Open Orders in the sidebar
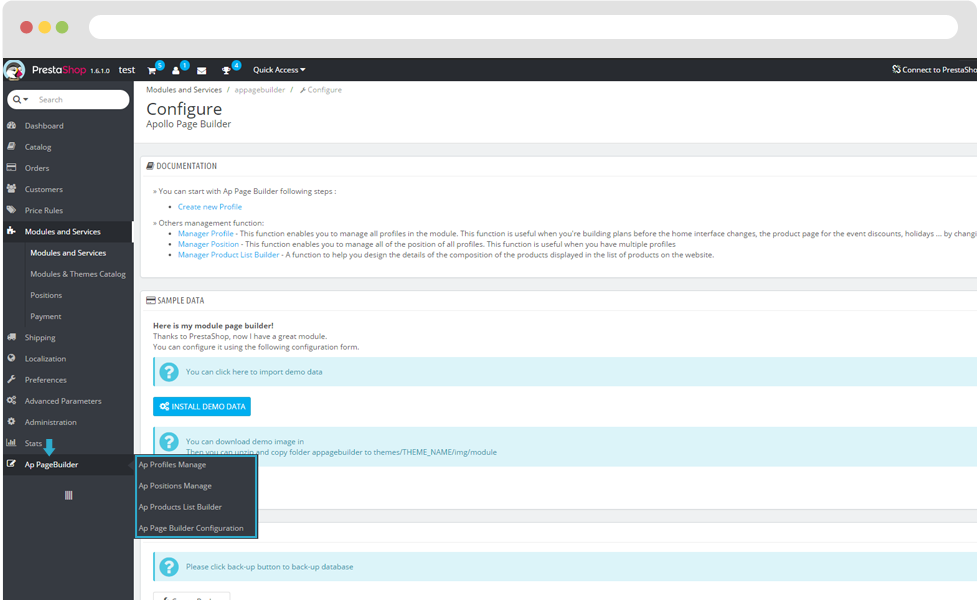Image resolution: width=978 pixels, height=600 pixels. [x=37, y=168]
